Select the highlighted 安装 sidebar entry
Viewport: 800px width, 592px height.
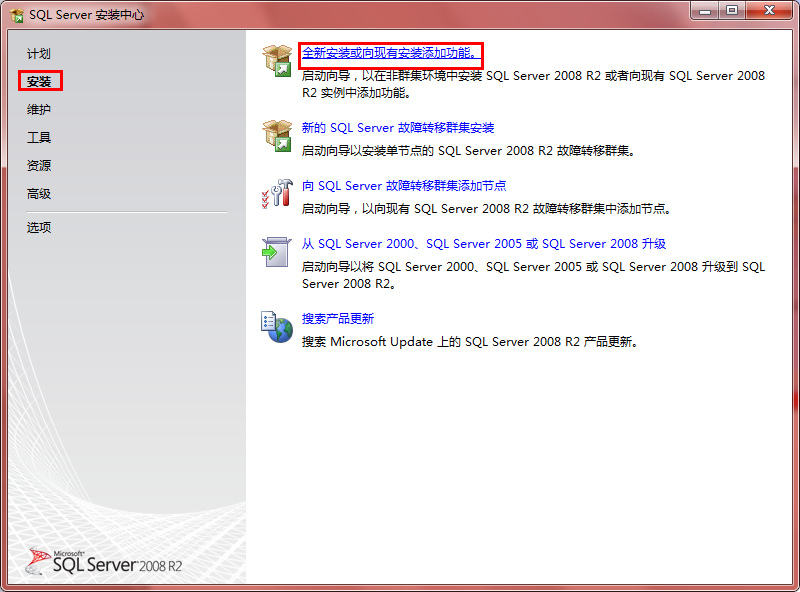click(39, 81)
